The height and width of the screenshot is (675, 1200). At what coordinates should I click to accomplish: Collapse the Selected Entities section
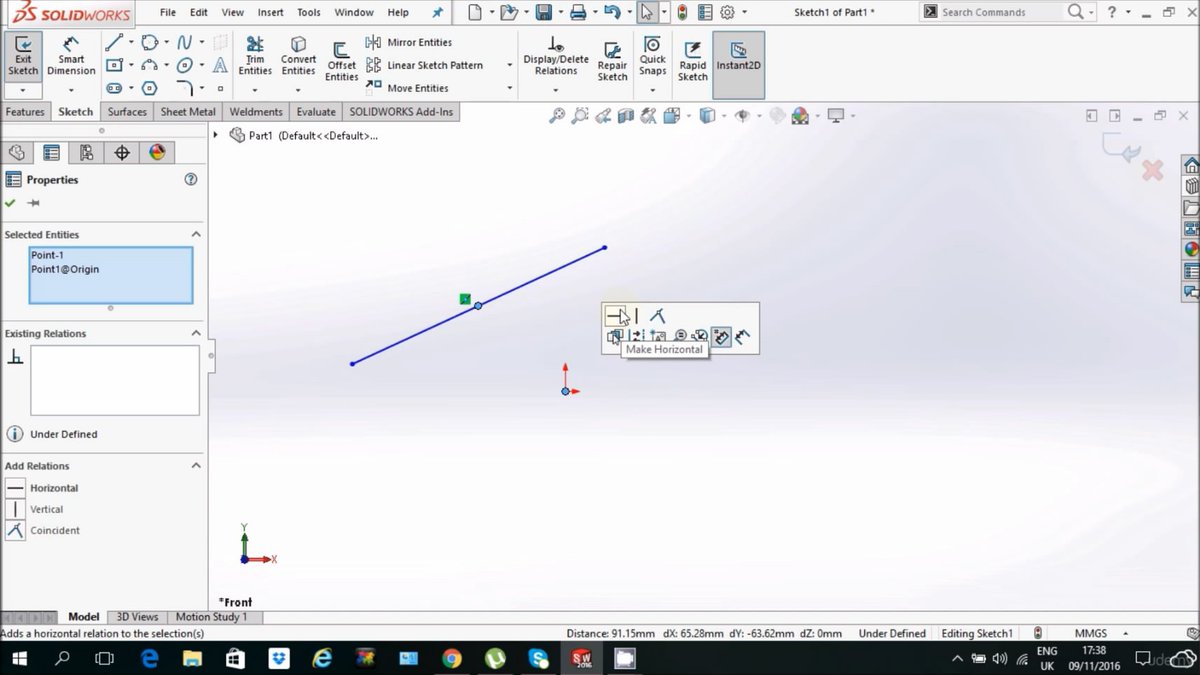[196, 234]
